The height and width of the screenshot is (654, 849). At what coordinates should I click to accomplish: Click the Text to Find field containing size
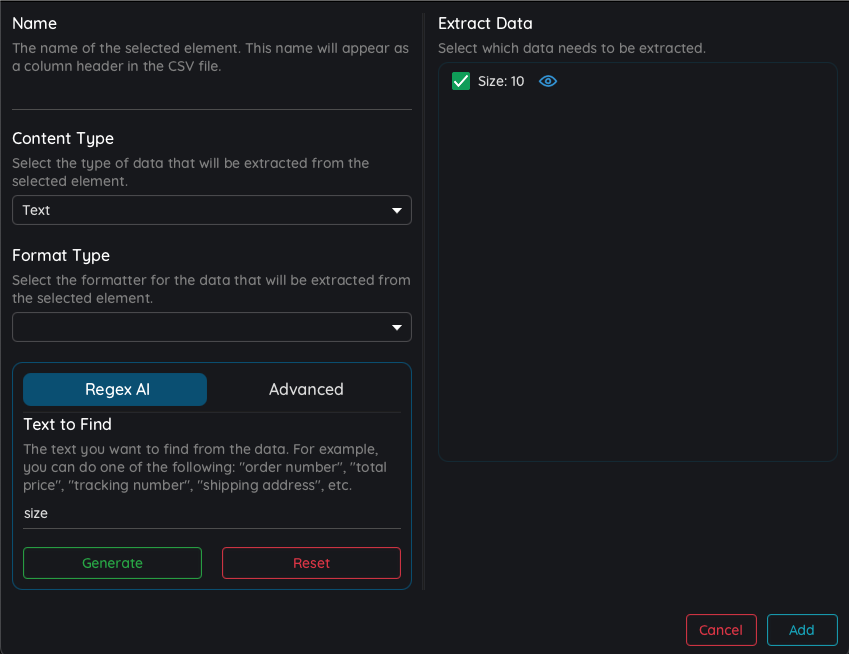212,513
